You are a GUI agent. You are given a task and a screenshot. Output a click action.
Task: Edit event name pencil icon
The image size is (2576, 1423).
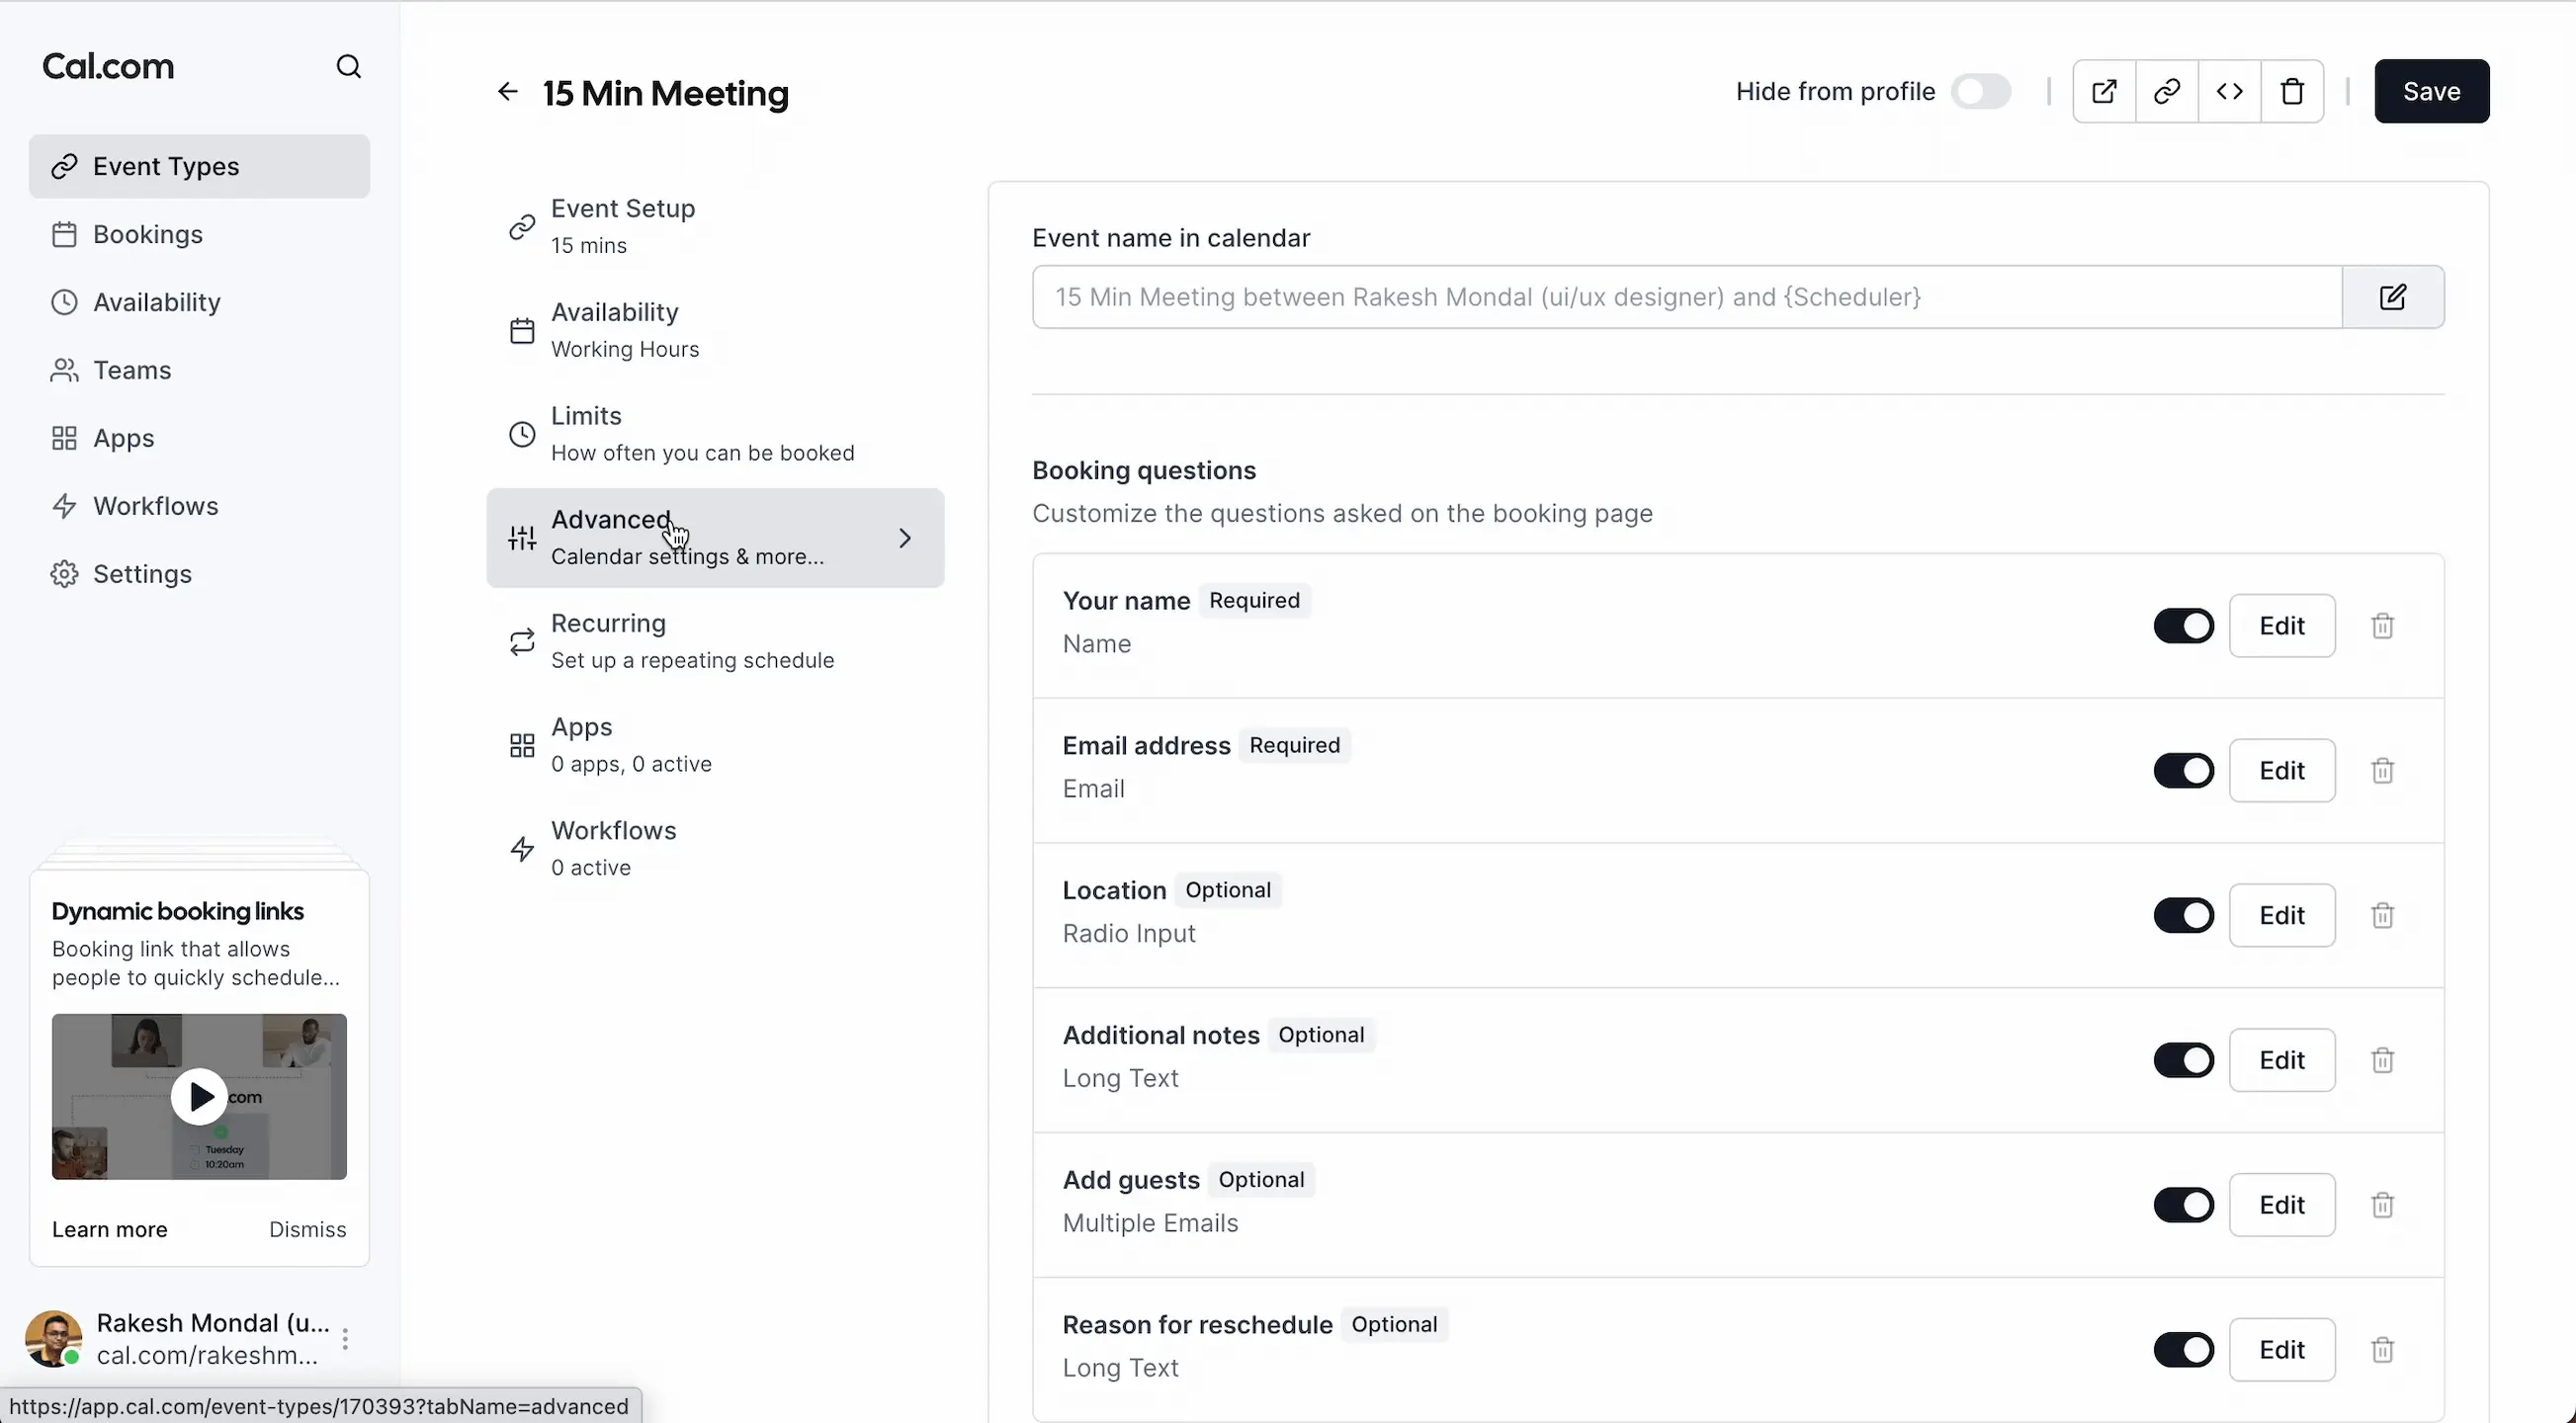[x=2392, y=297]
